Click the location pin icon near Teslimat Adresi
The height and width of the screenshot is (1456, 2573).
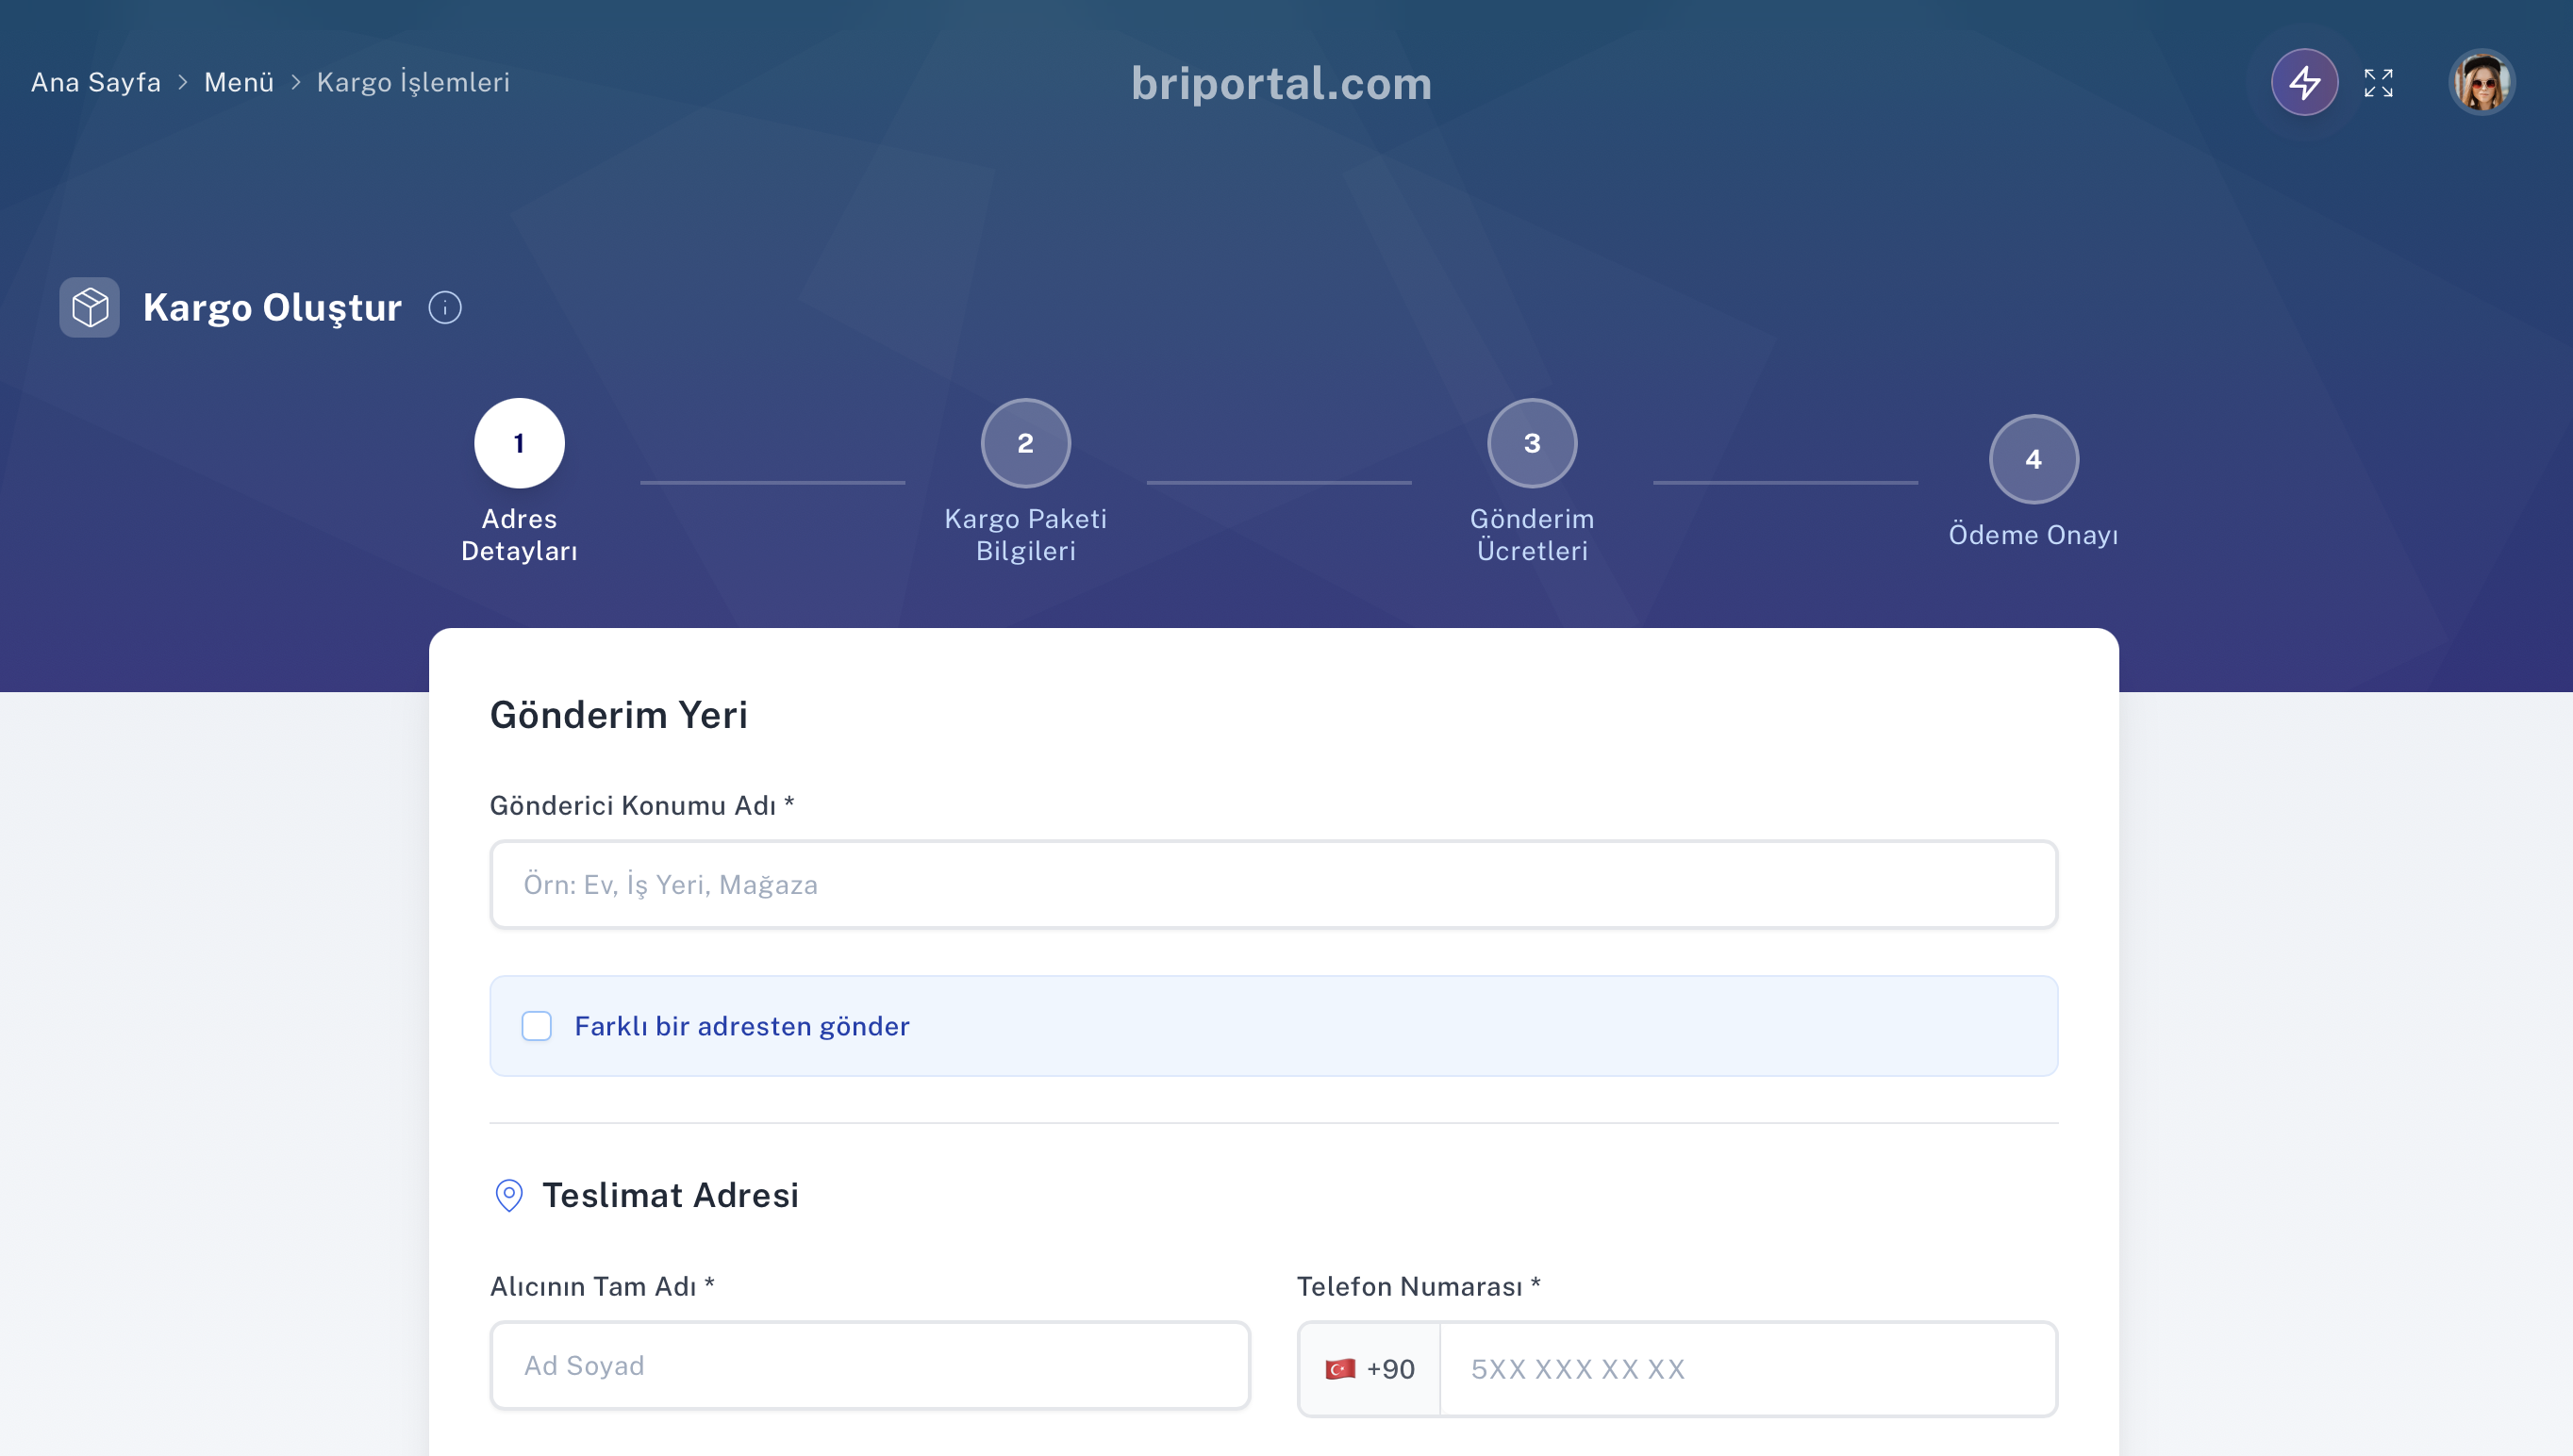[509, 1195]
